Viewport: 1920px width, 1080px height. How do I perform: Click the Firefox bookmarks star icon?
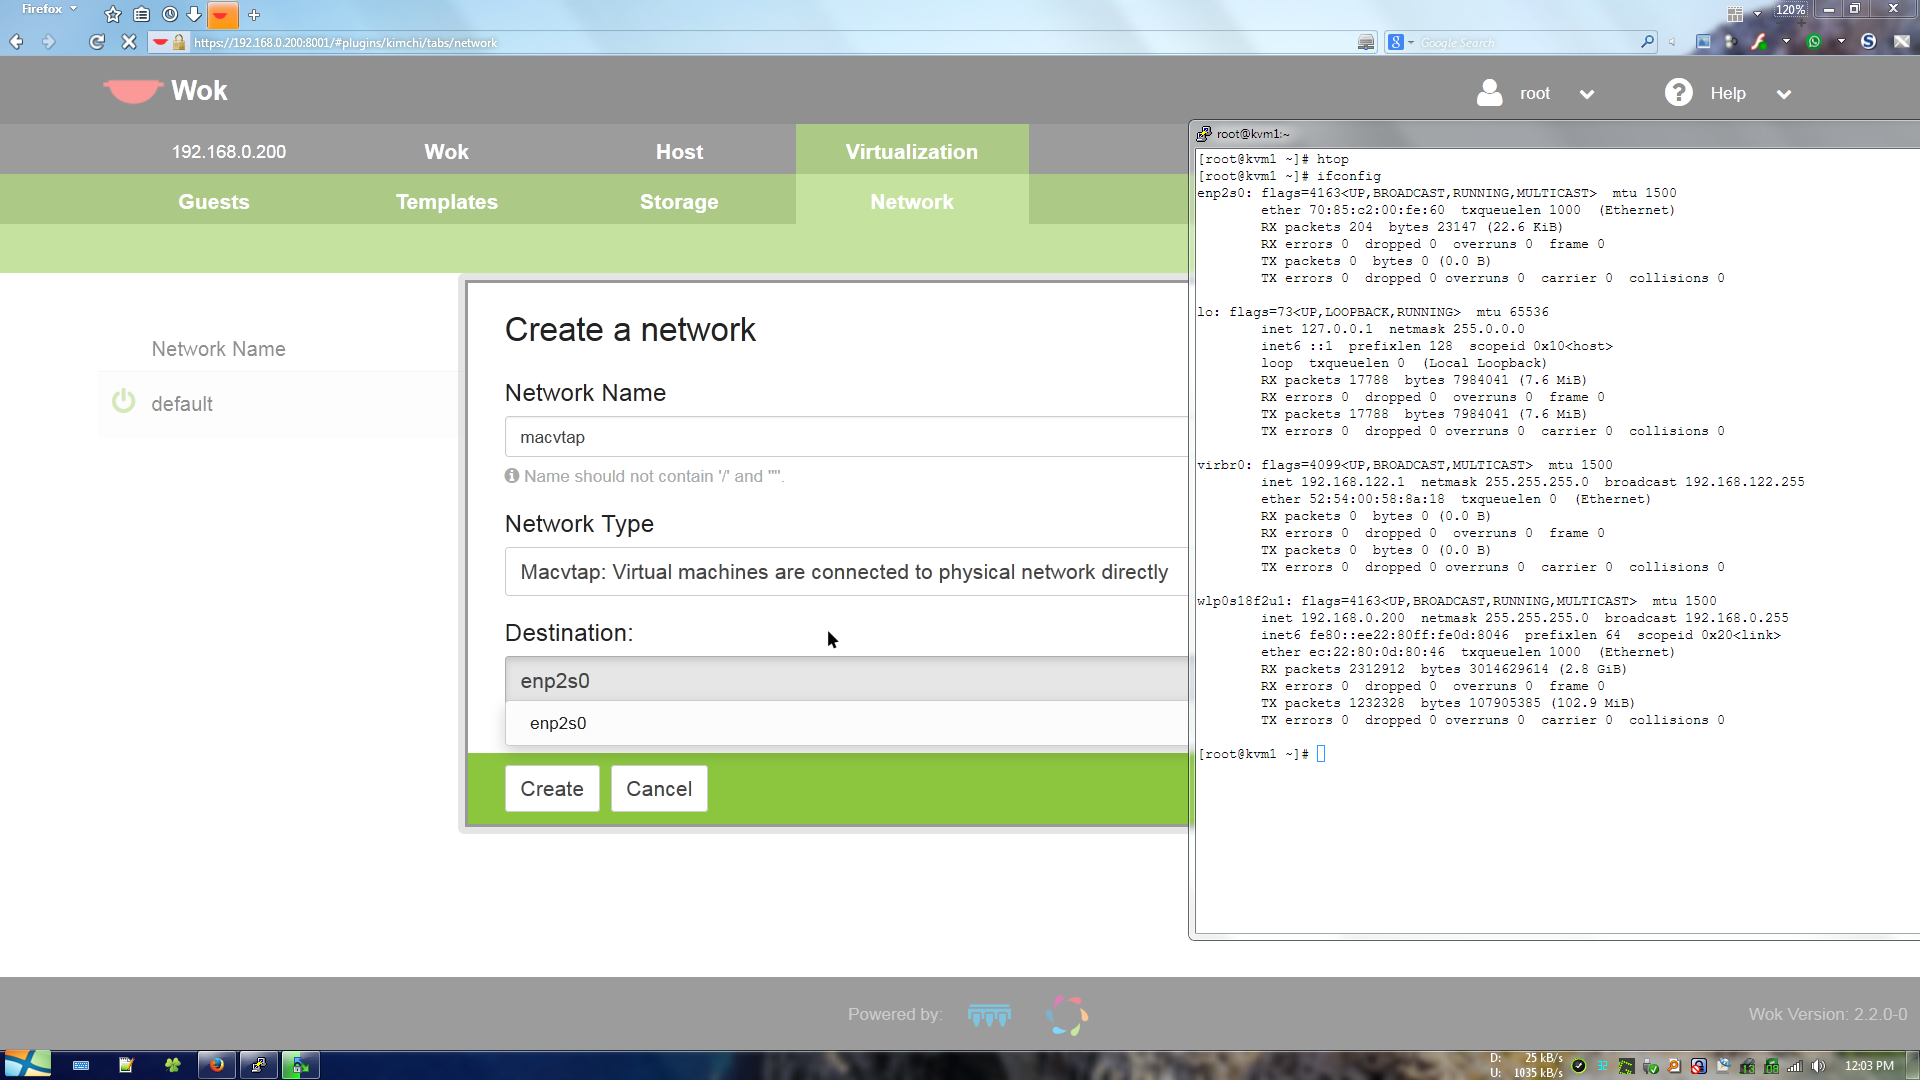(x=113, y=15)
